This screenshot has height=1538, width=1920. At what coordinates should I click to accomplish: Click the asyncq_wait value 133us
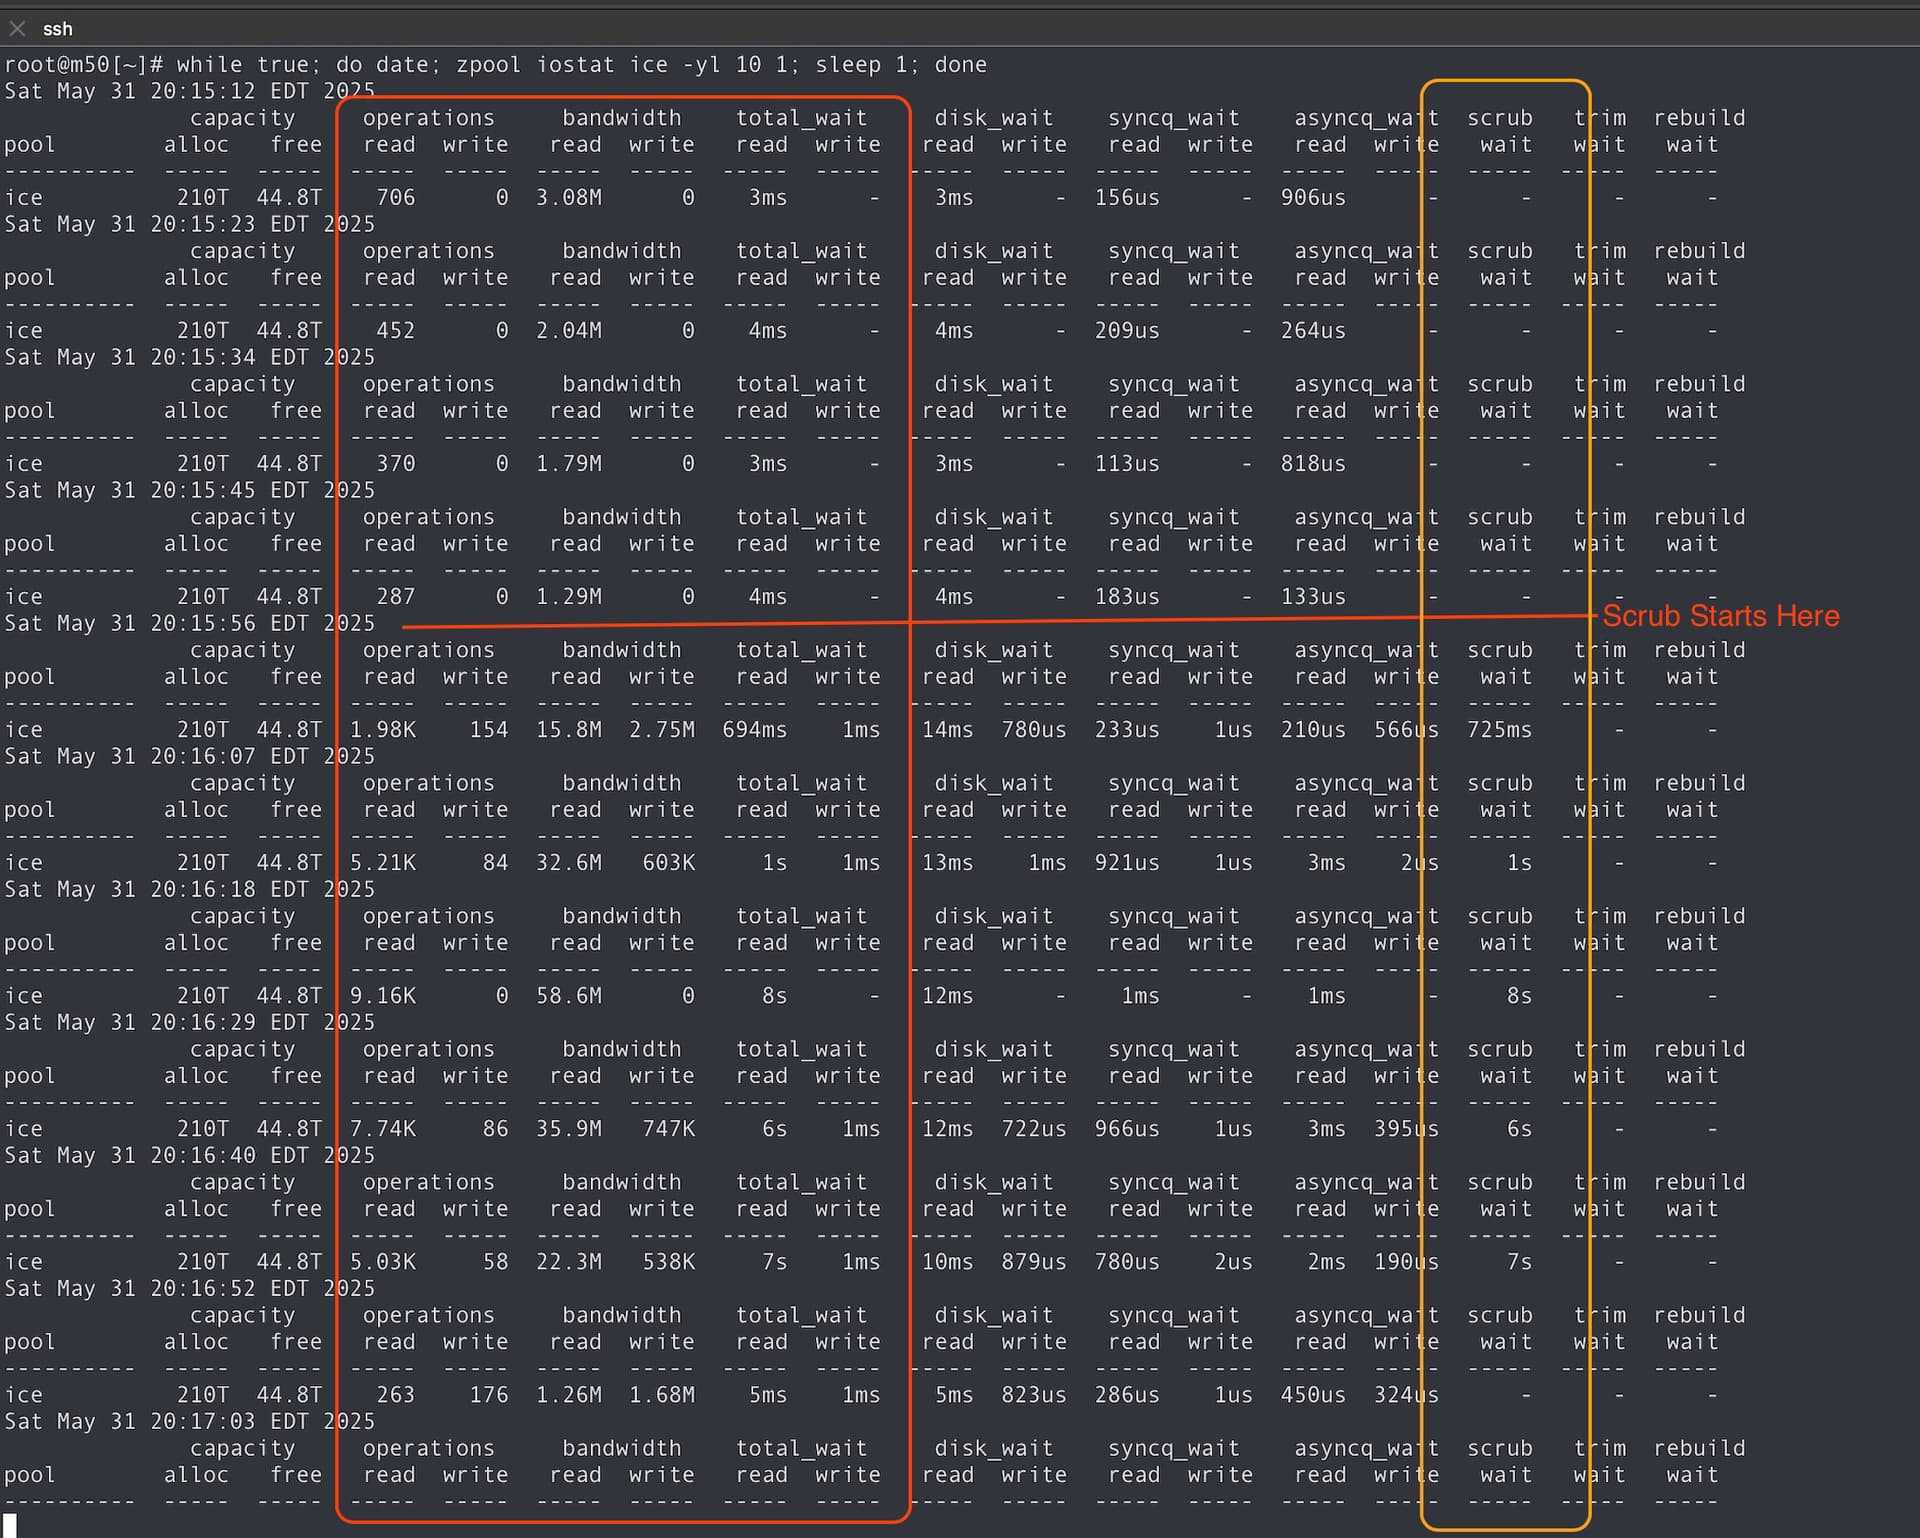(x=1314, y=597)
